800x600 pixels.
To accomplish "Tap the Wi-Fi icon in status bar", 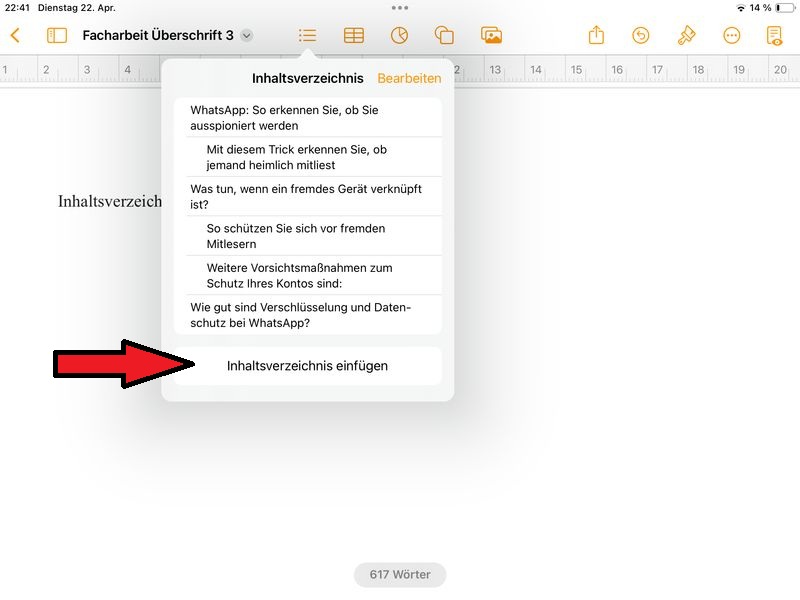I will pos(741,8).
